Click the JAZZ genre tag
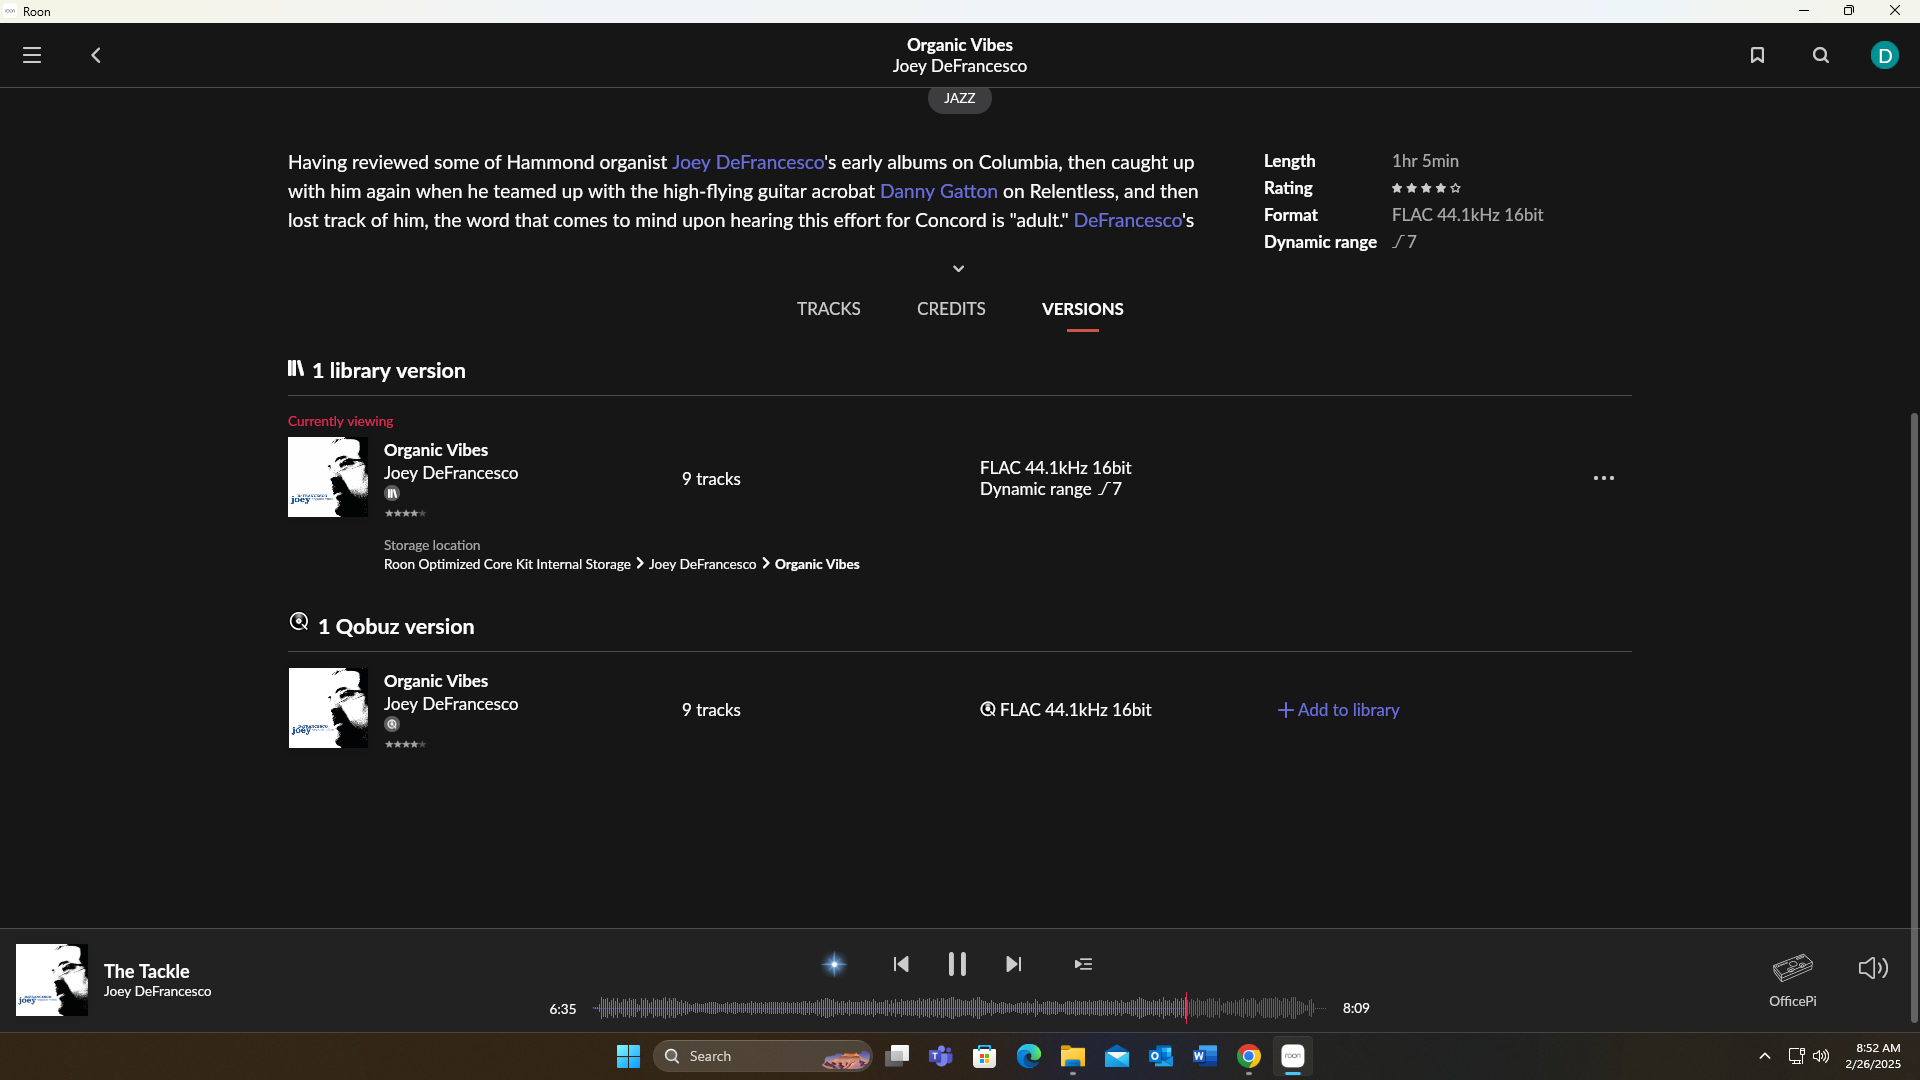The width and height of the screenshot is (1920, 1080). click(x=959, y=98)
